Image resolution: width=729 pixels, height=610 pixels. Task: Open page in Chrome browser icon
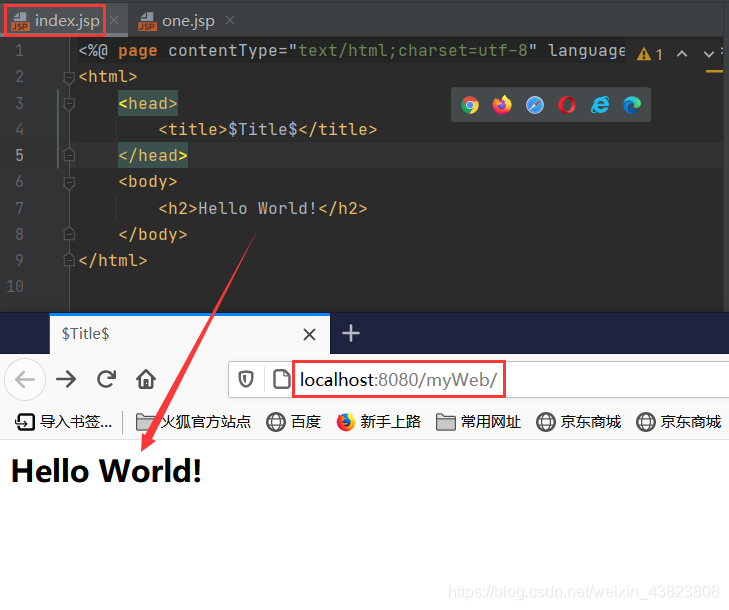click(470, 105)
